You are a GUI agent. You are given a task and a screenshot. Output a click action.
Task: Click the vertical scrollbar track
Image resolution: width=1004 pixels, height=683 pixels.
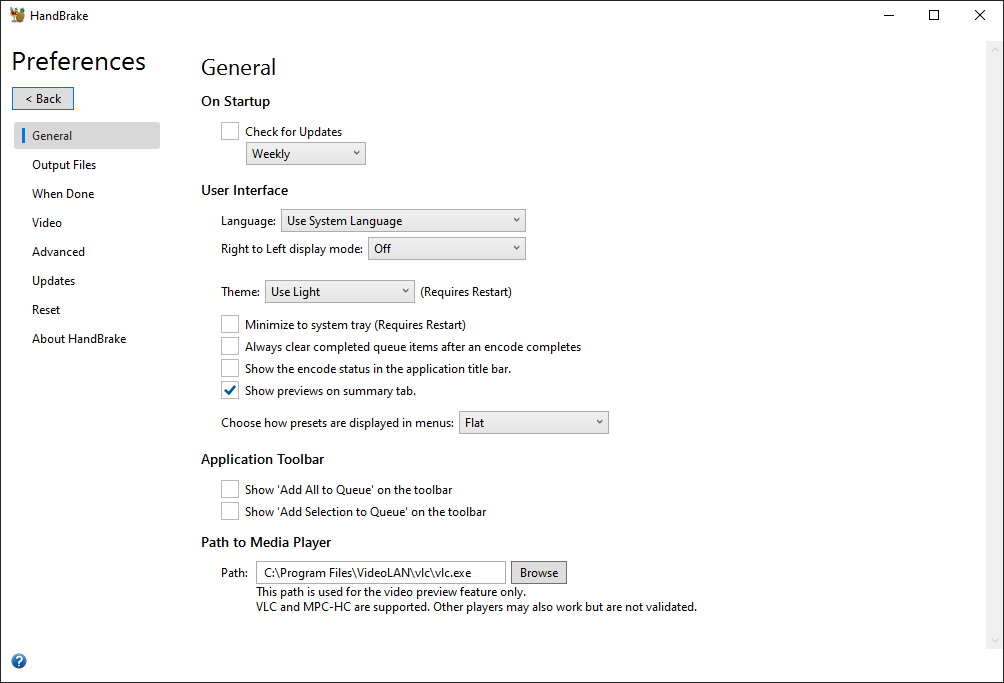(x=994, y=346)
